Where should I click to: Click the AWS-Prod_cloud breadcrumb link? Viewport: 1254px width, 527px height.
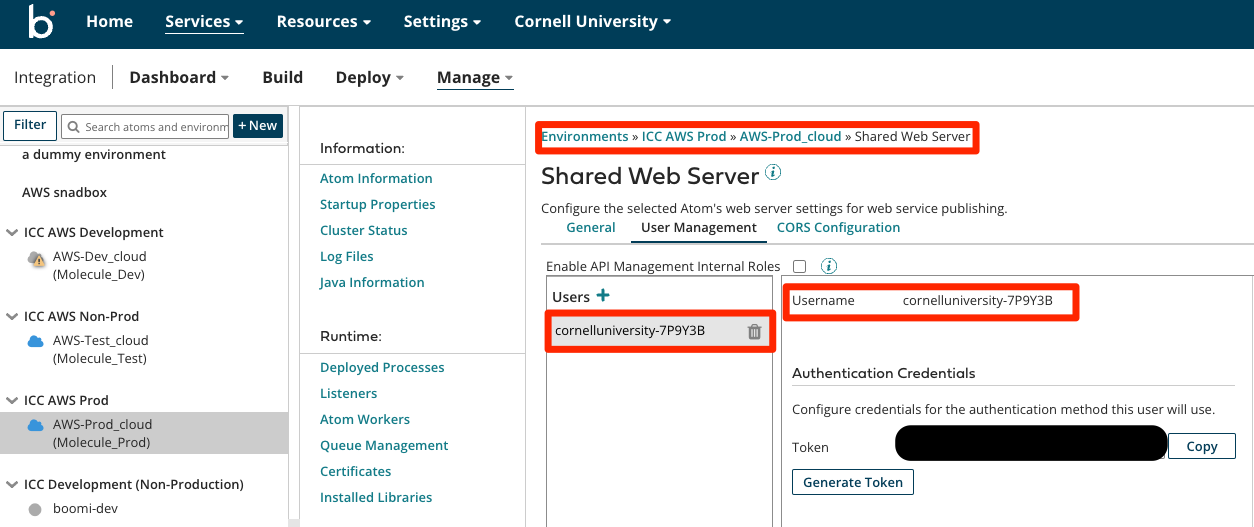pos(790,136)
